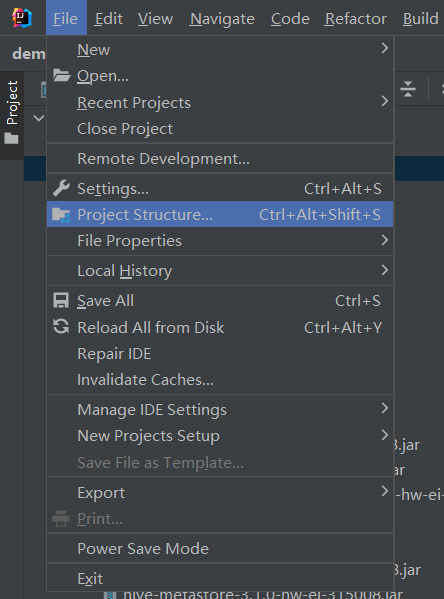Expand the New submenu arrow
This screenshot has width=444, height=599.
coord(384,48)
